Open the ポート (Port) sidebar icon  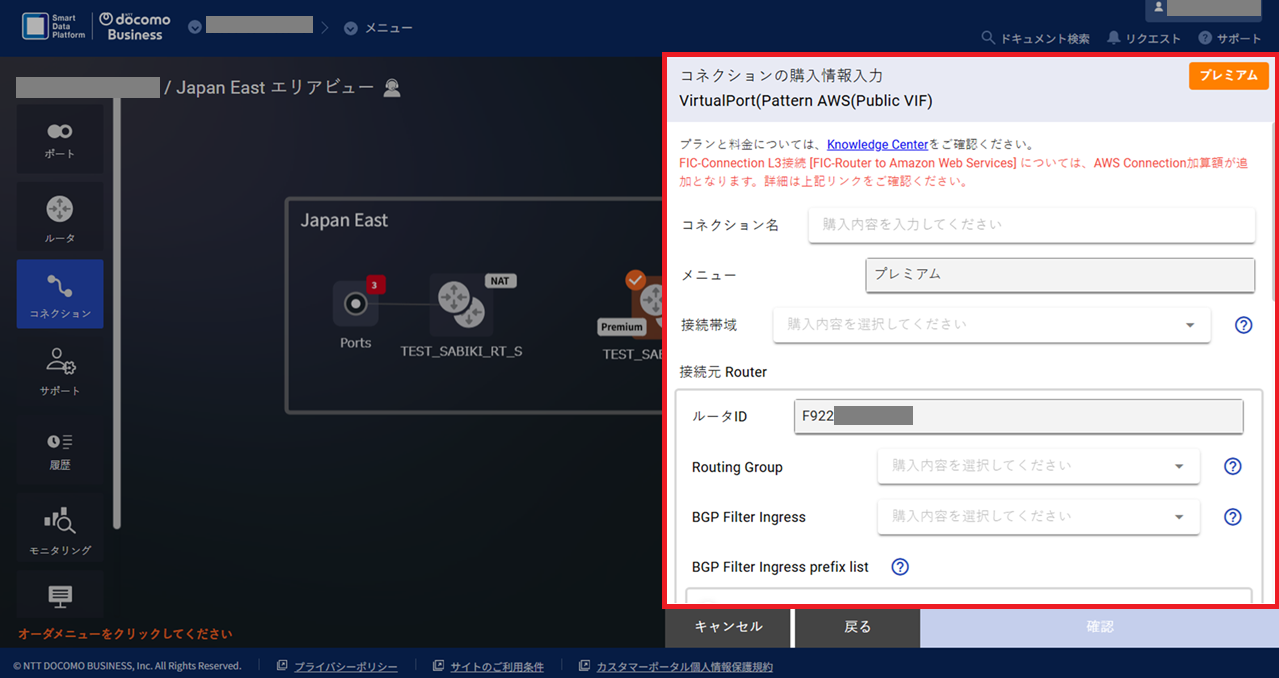click(59, 139)
